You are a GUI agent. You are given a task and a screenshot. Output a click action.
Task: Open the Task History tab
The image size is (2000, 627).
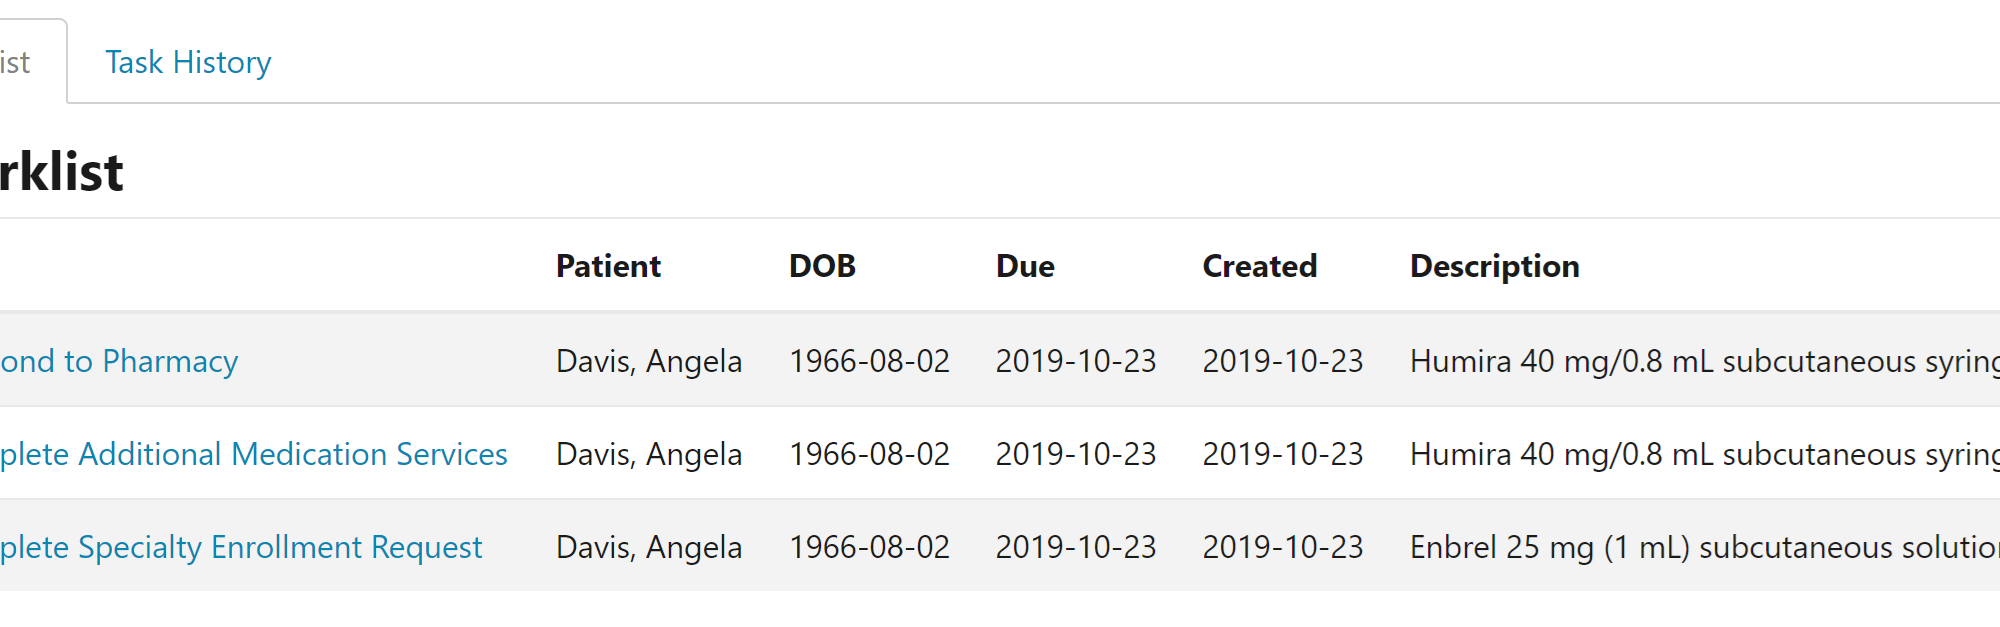[x=188, y=62]
